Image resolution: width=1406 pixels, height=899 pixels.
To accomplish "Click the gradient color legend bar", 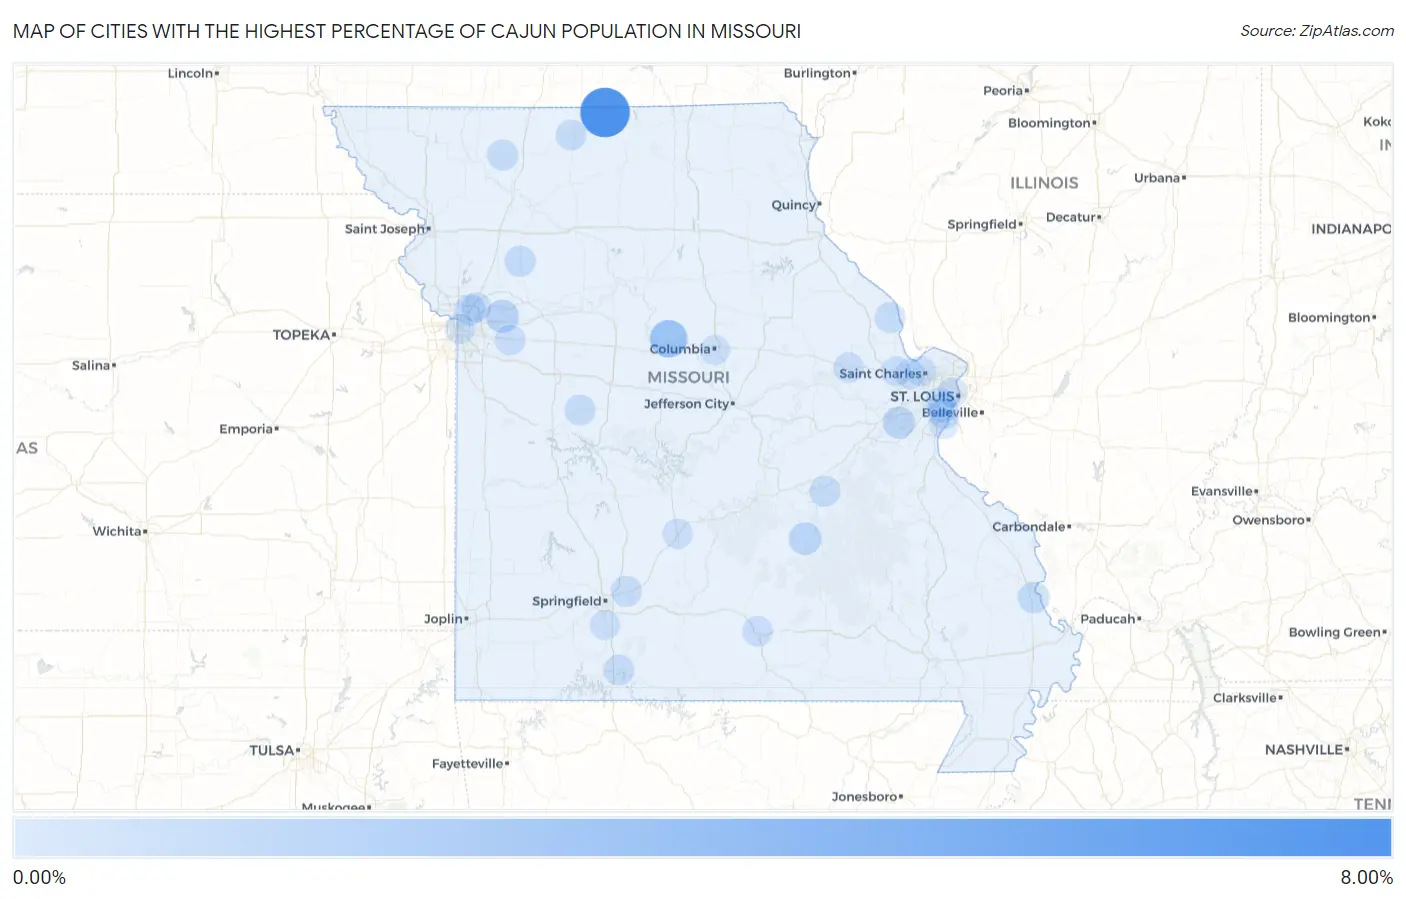I will click(x=702, y=838).
